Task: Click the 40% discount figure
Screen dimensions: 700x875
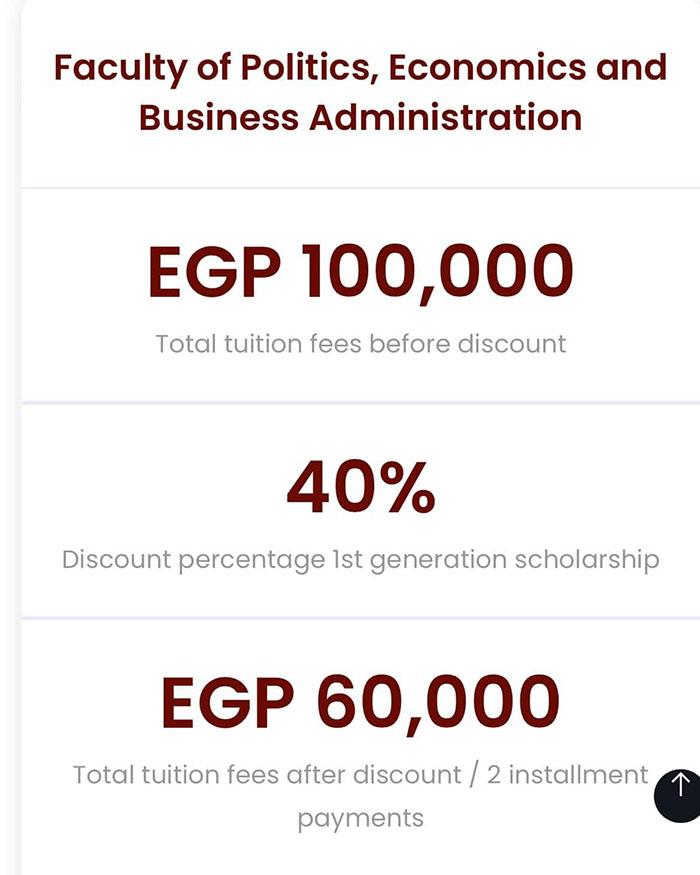Action: click(360, 488)
